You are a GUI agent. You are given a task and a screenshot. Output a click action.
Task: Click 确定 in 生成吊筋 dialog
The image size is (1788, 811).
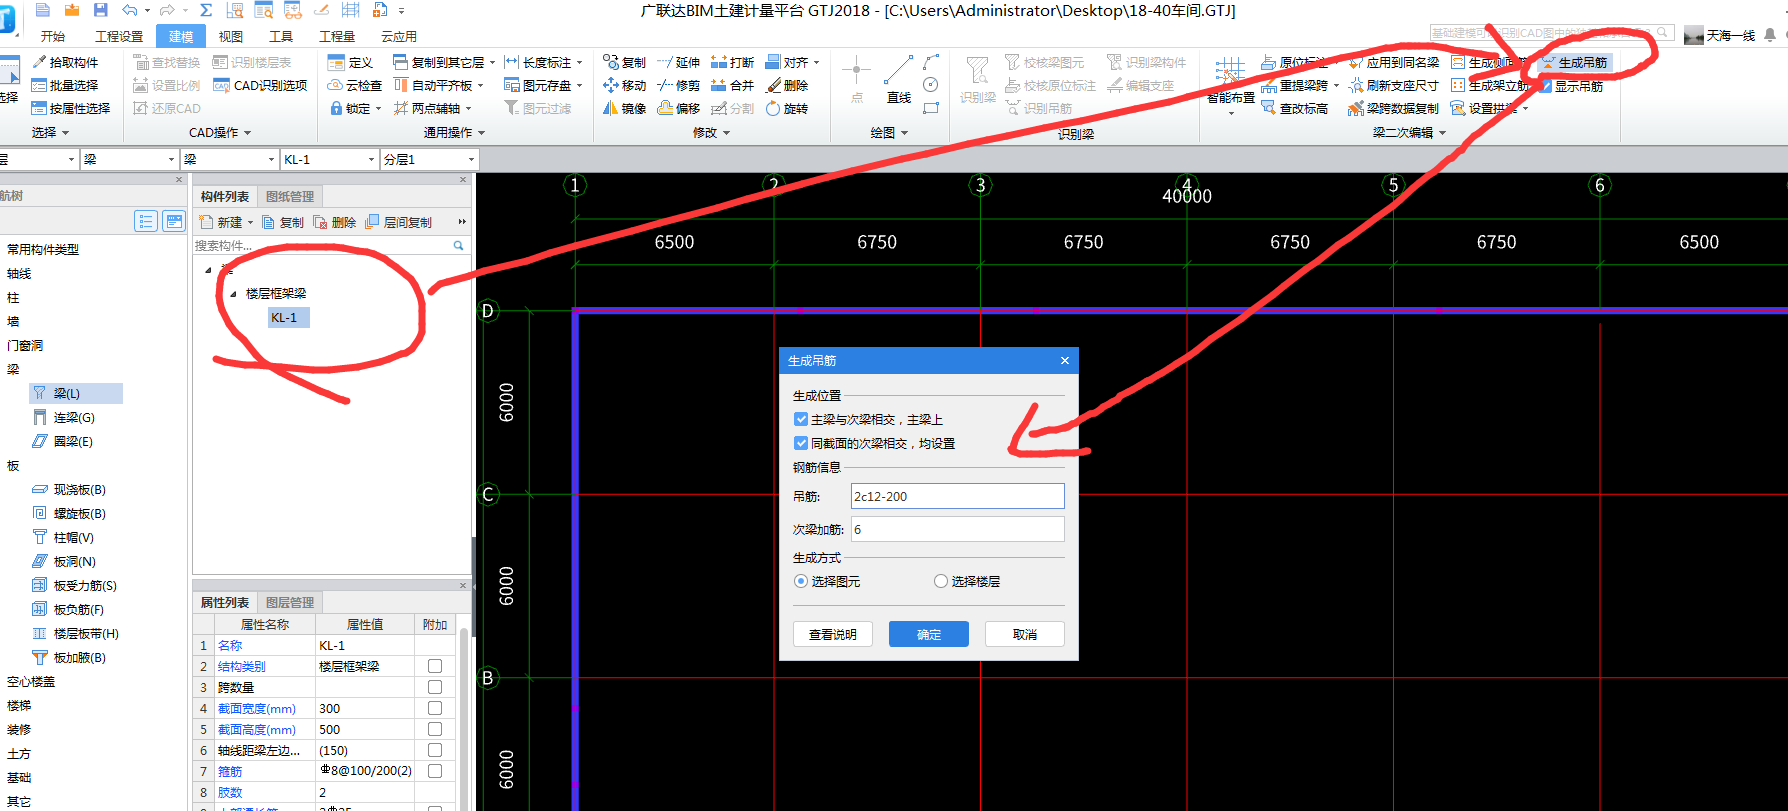pyautogui.click(x=929, y=634)
